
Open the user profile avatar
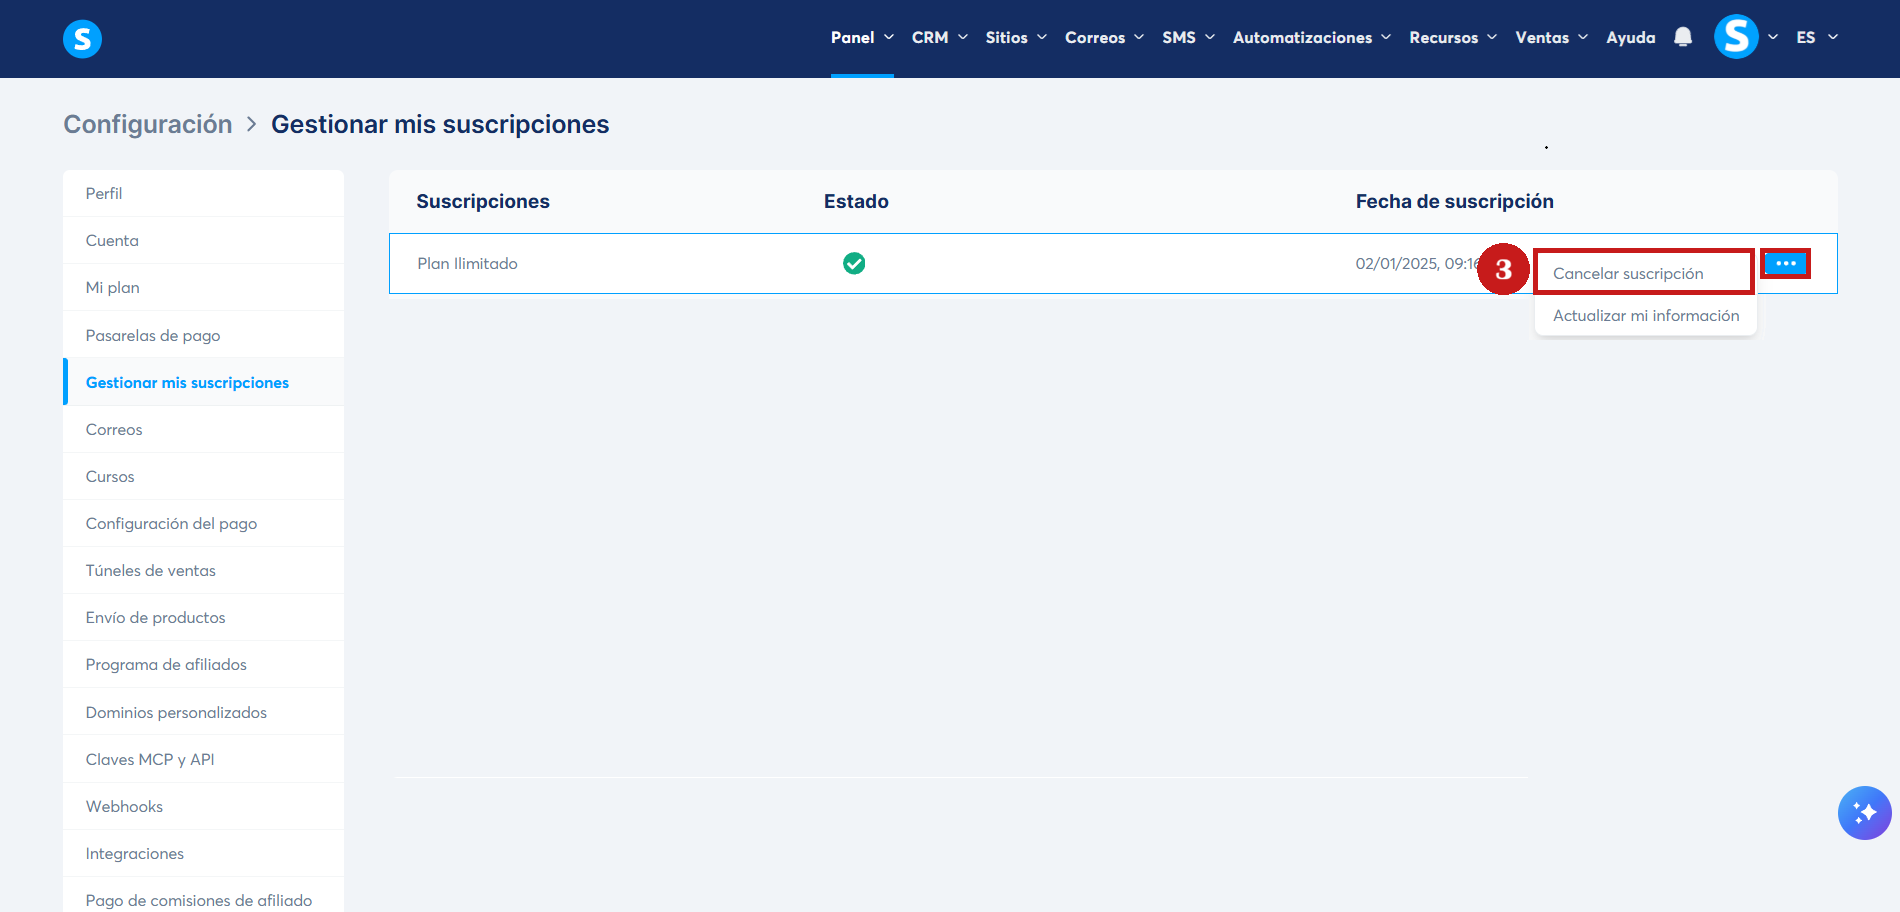pyautogui.click(x=1736, y=37)
